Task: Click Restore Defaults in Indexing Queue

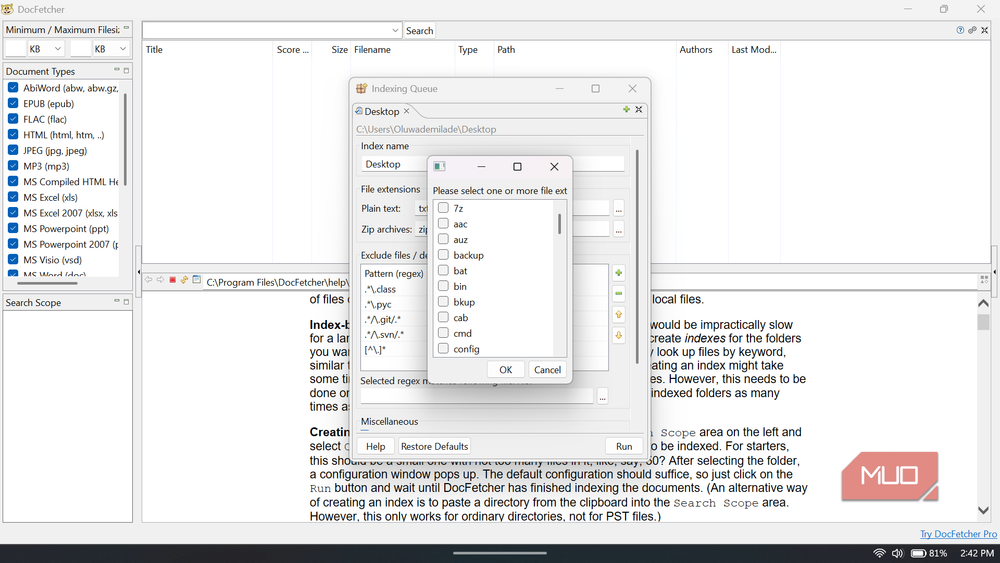Action: coord(434,446)
